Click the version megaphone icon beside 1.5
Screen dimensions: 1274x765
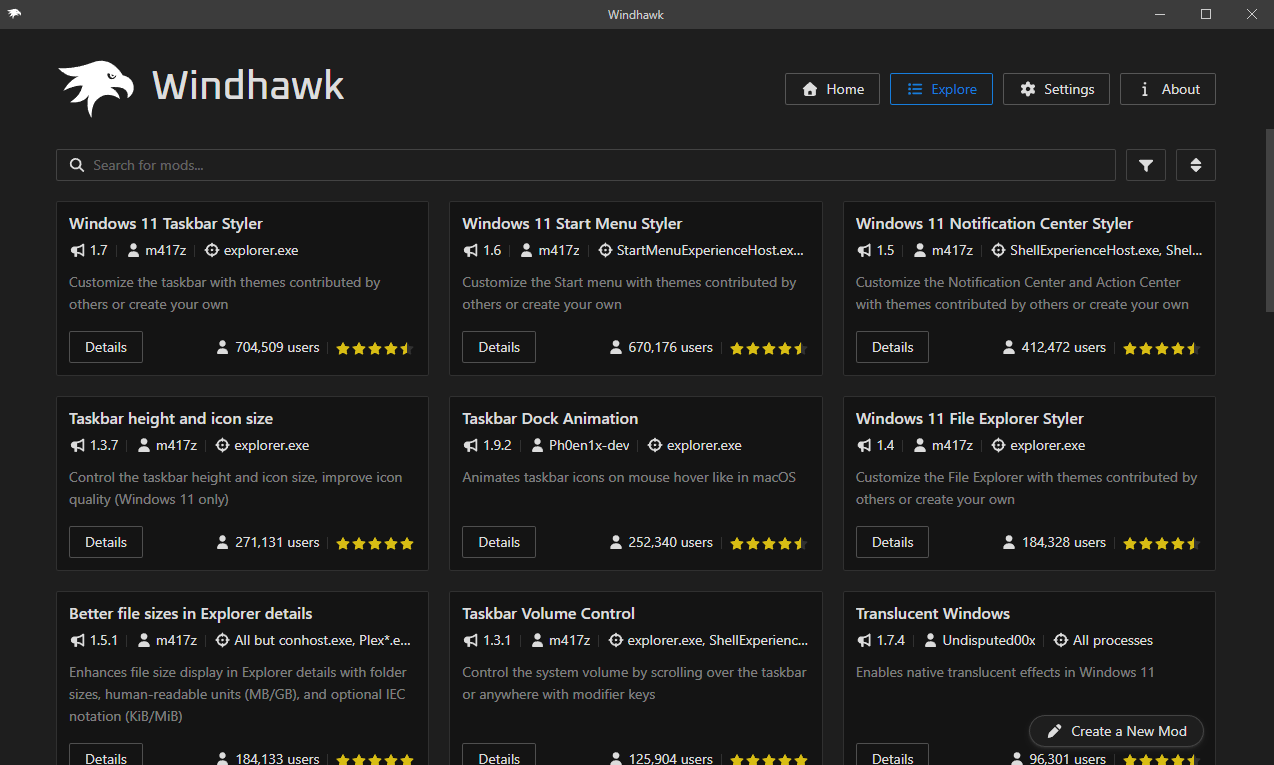864,250
